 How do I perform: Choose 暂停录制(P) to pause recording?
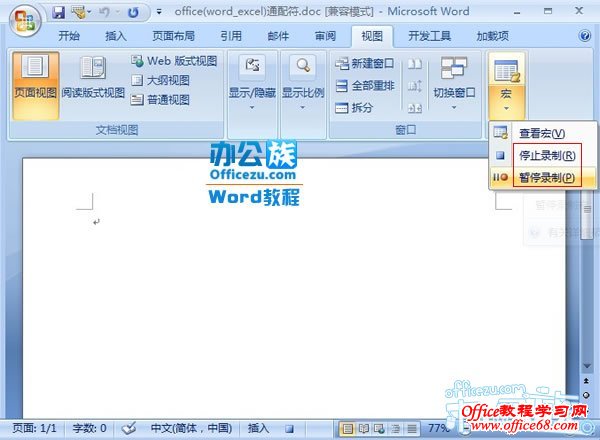point(543,178)
